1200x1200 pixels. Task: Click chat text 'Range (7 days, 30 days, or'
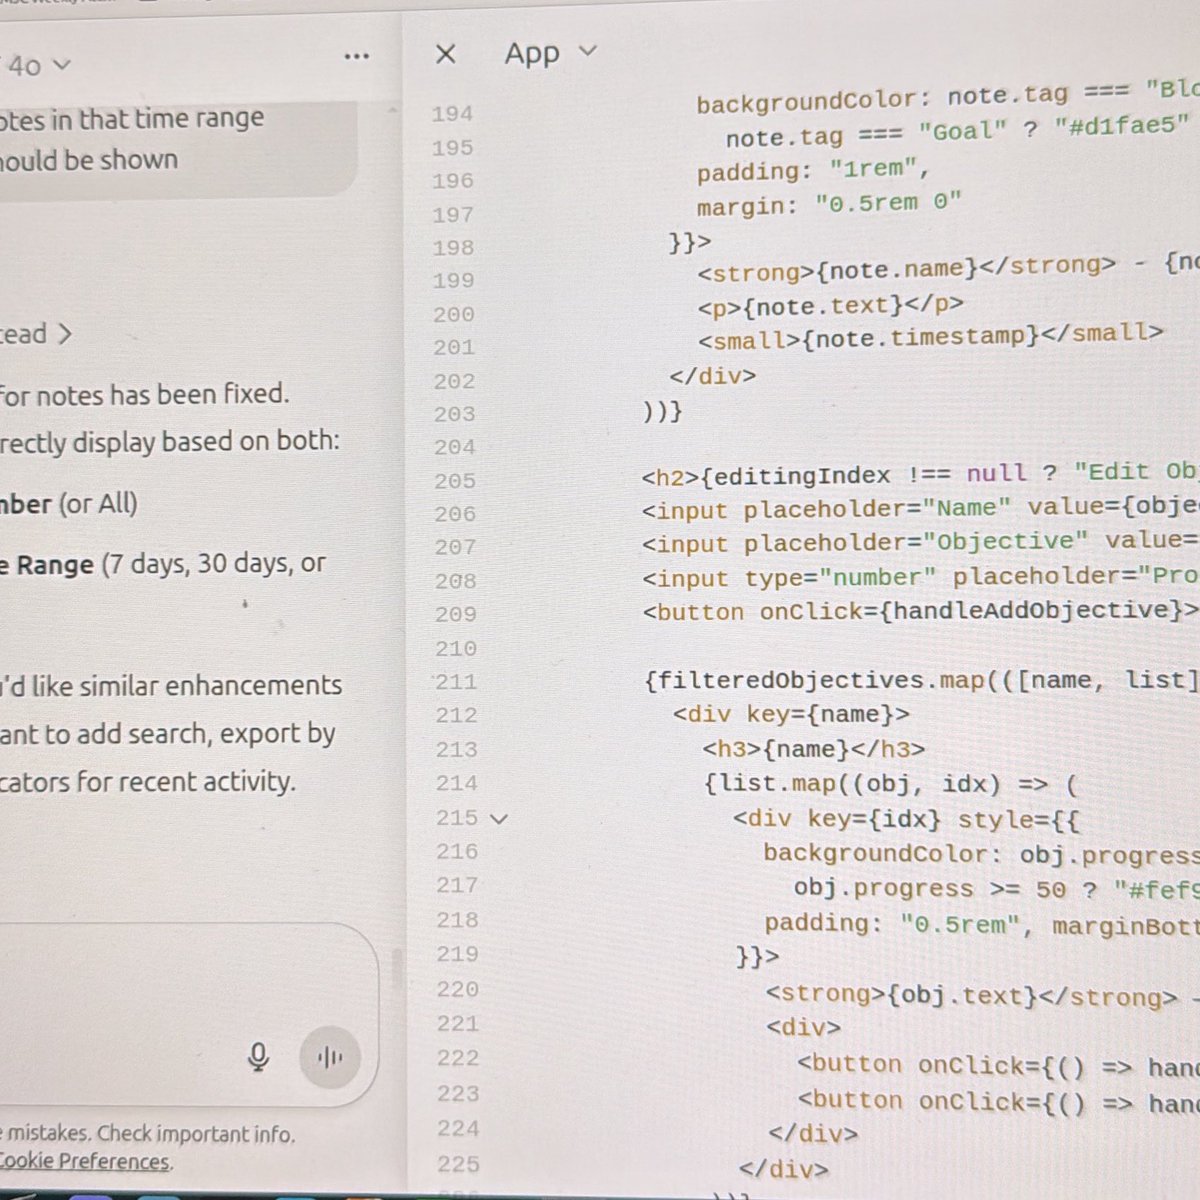pyautogui.click(x=170, y=564)
